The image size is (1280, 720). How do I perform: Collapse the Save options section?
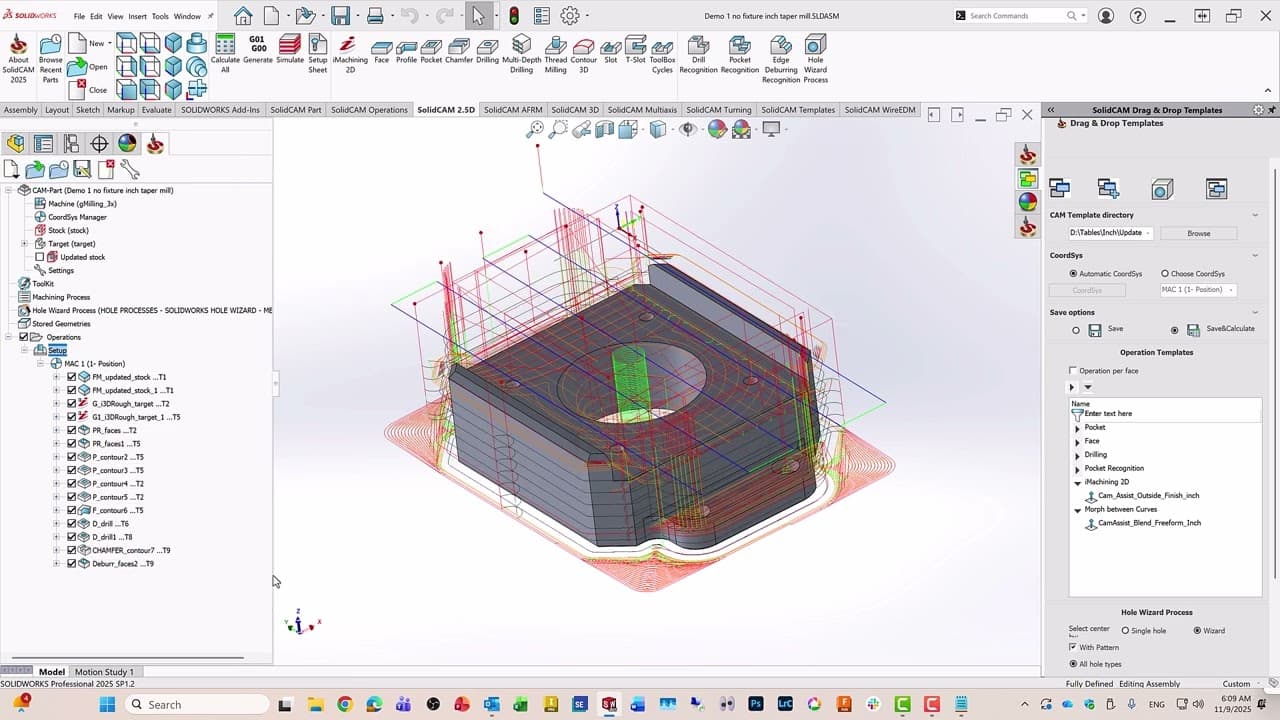1255,312
